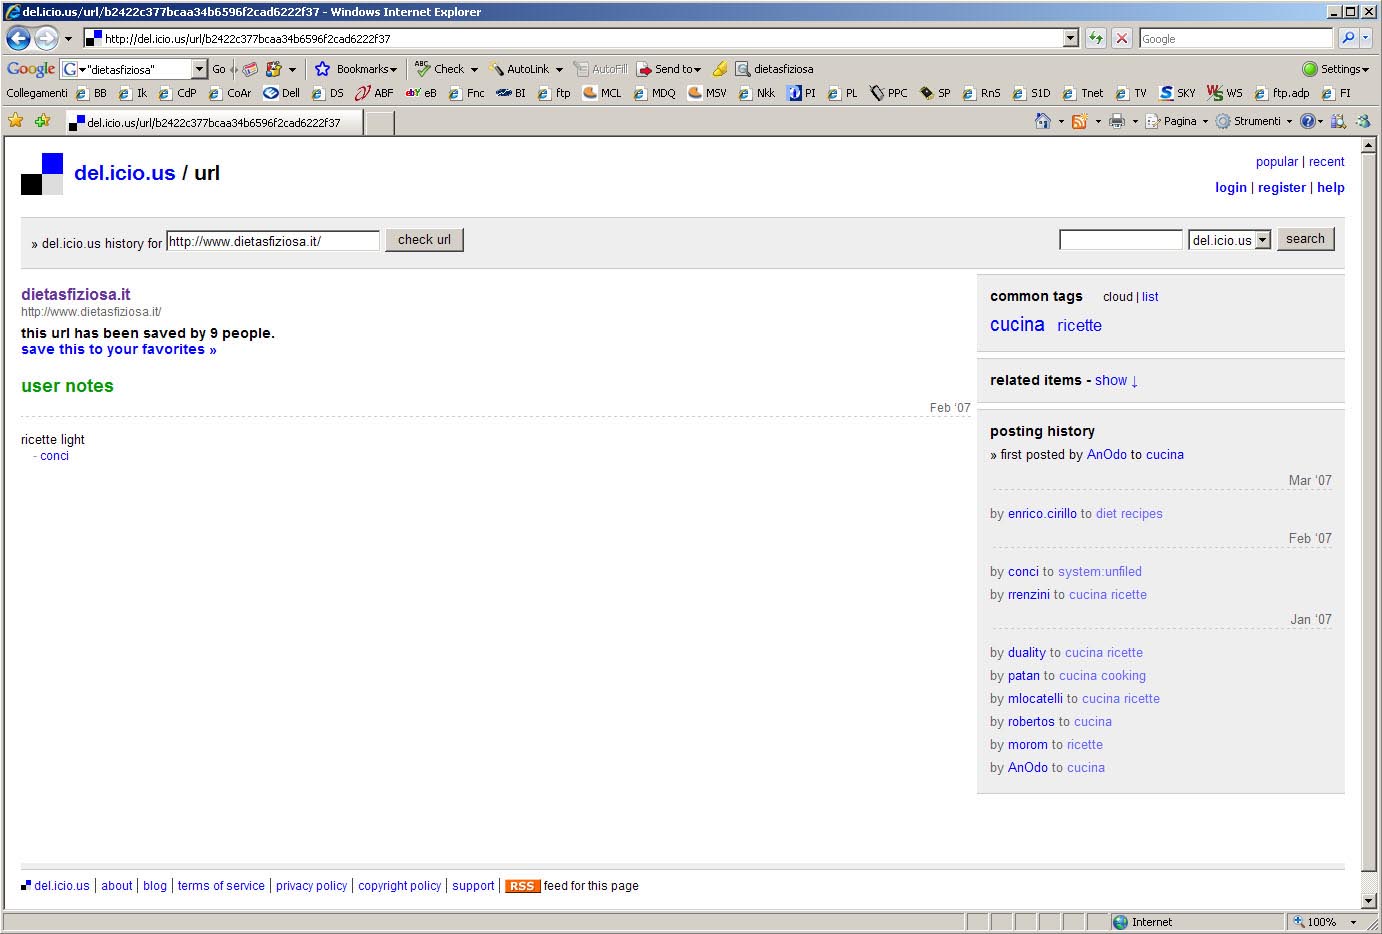The height and width of the screenshot is (934, 1382).
Task: Click the Stop loading red X icon
Action: 1122,38
